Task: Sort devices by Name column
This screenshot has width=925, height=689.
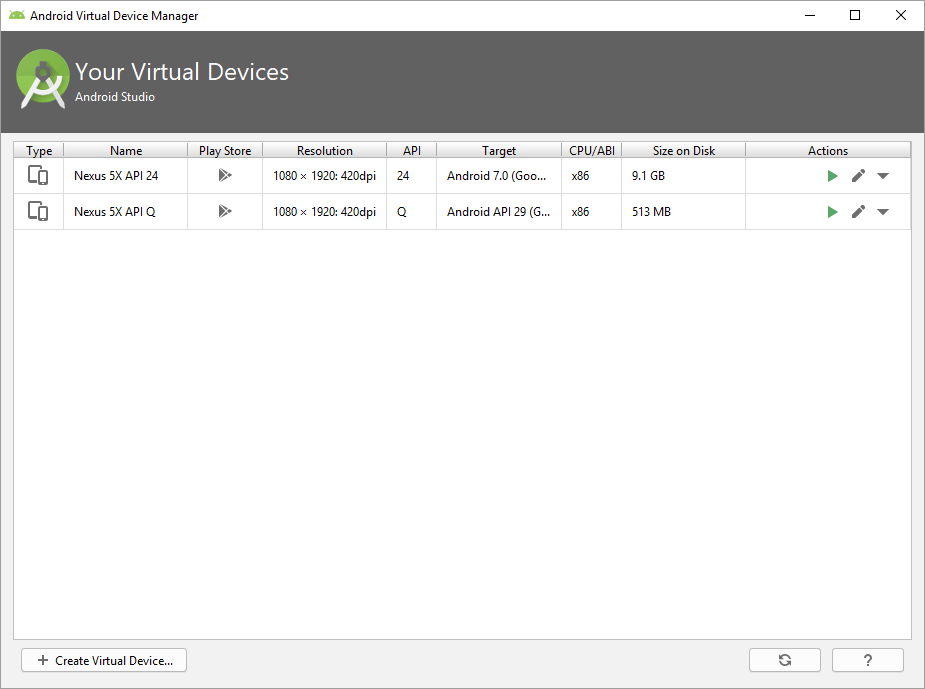Action: click(x=126, y=150)
